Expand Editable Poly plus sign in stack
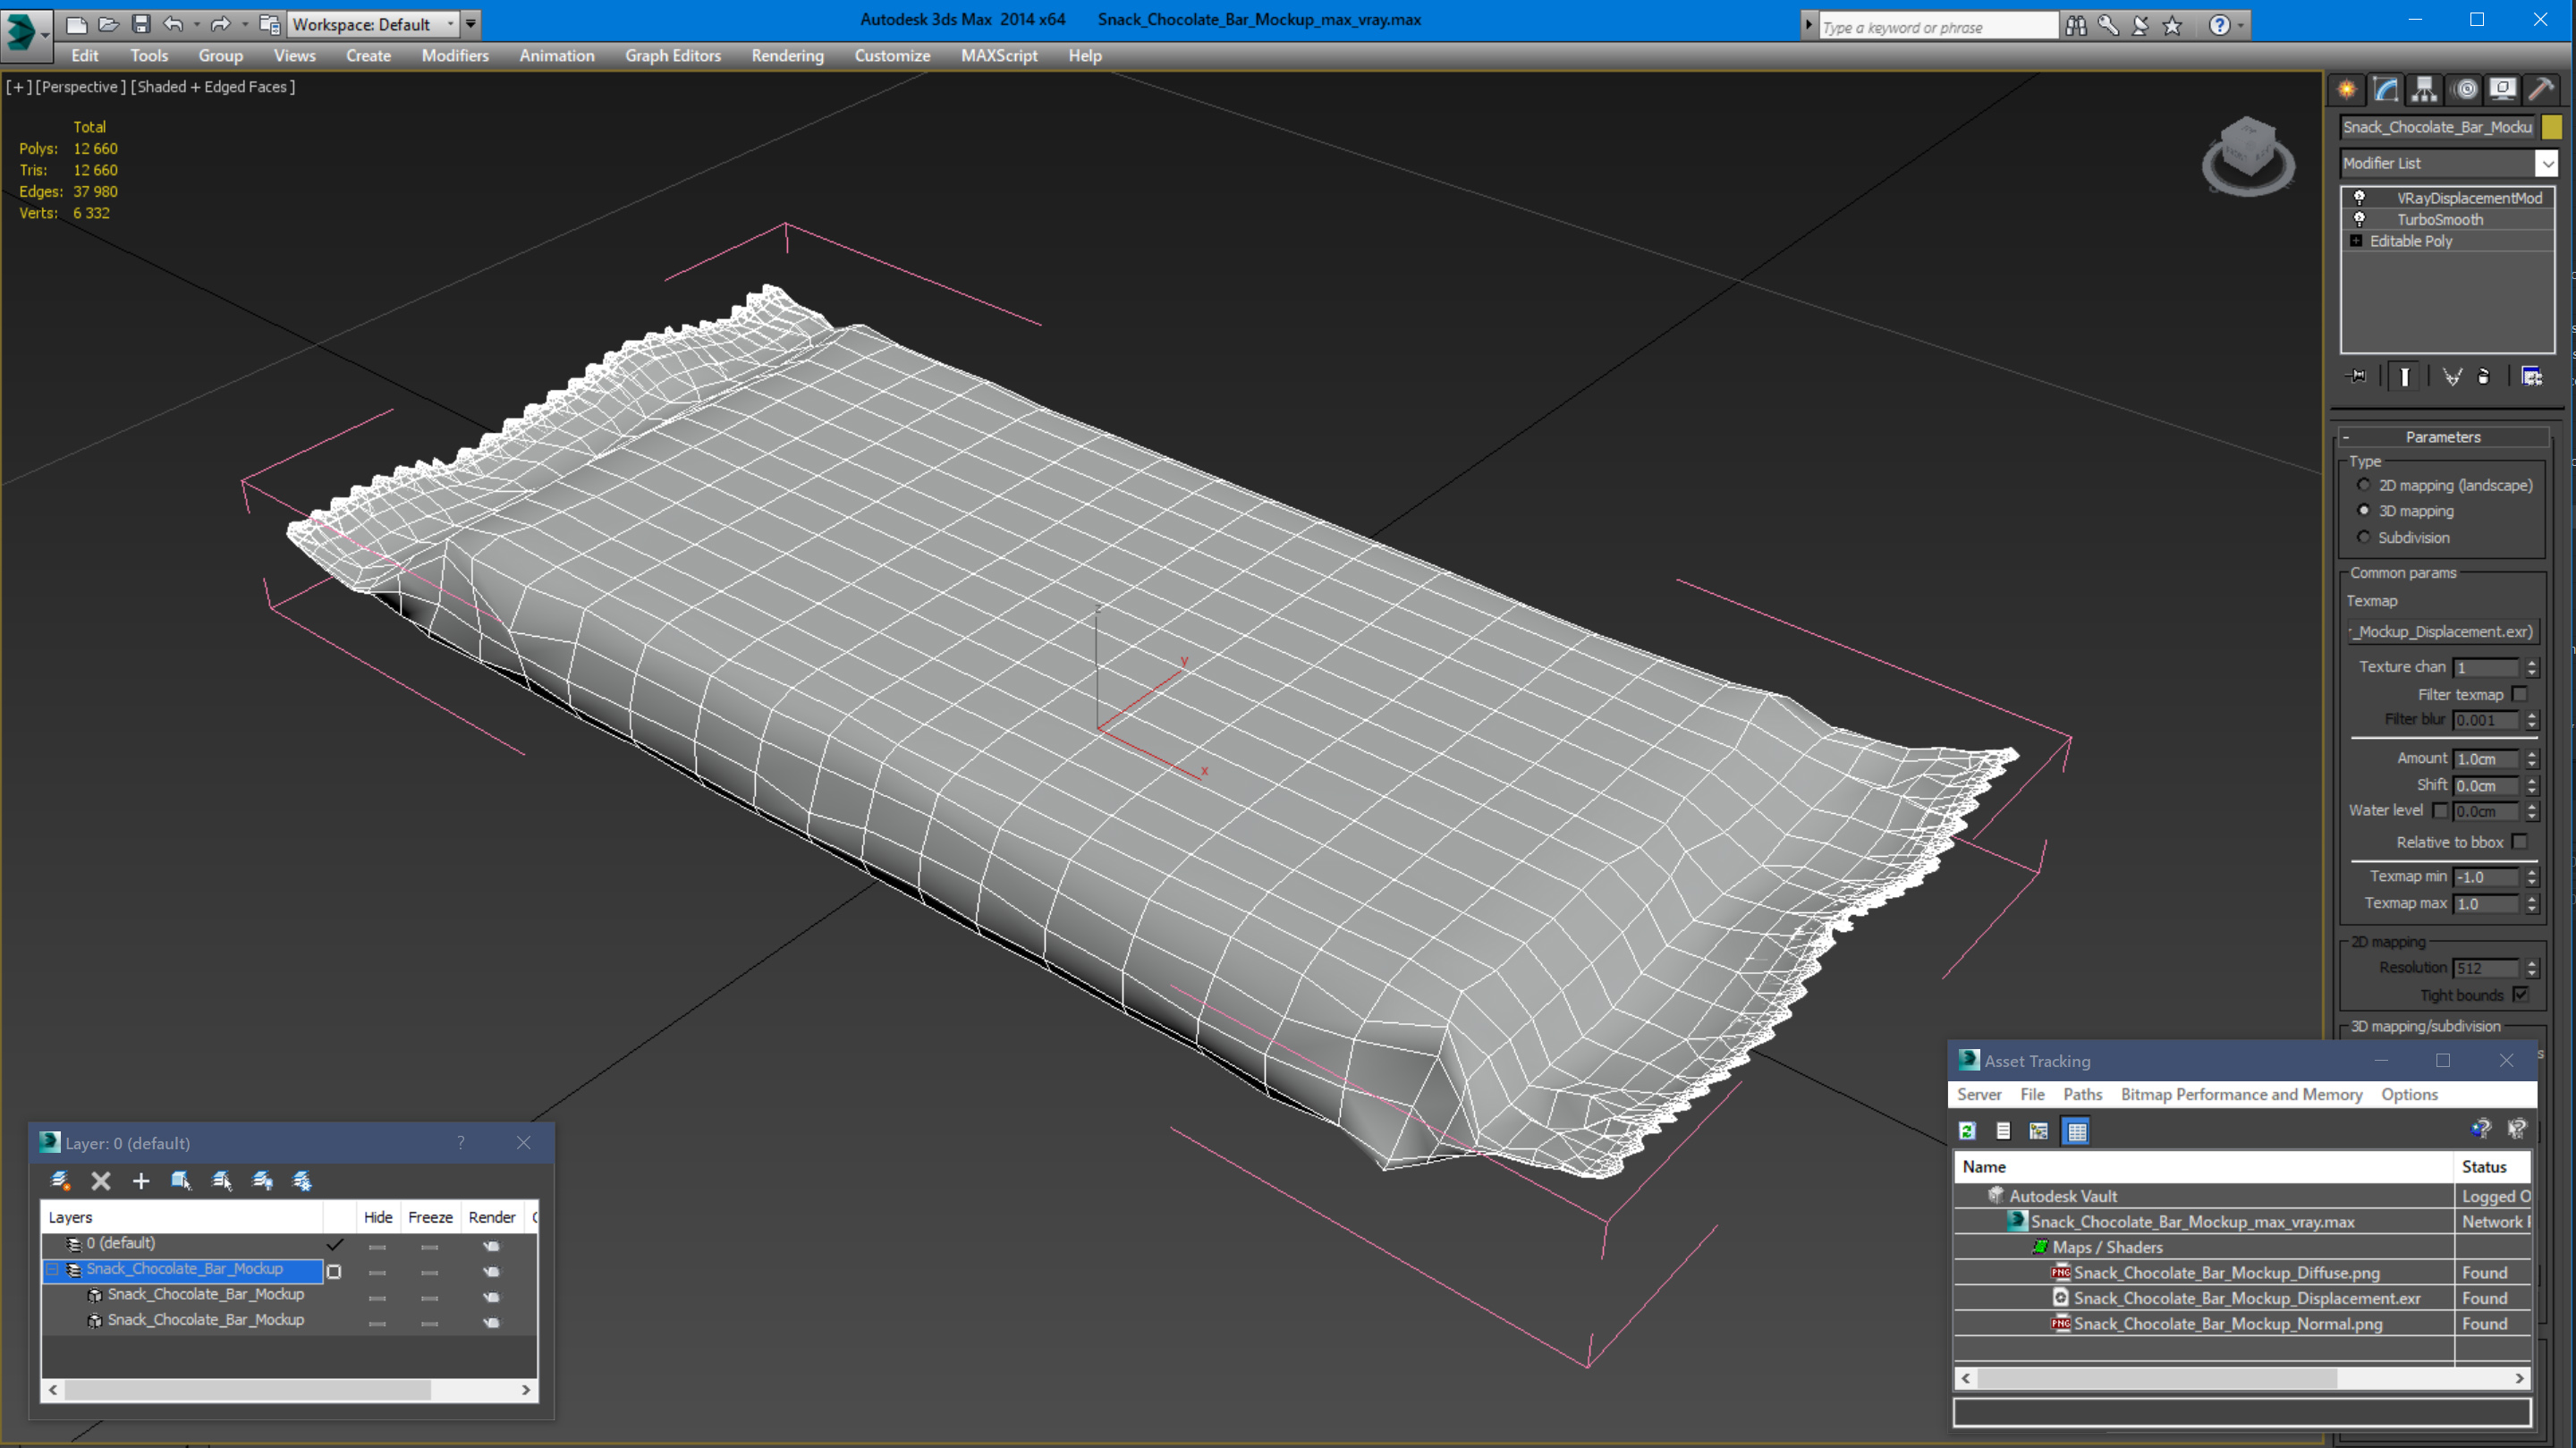Viewport: 2576px width, 1448px height. [2356, 241]
